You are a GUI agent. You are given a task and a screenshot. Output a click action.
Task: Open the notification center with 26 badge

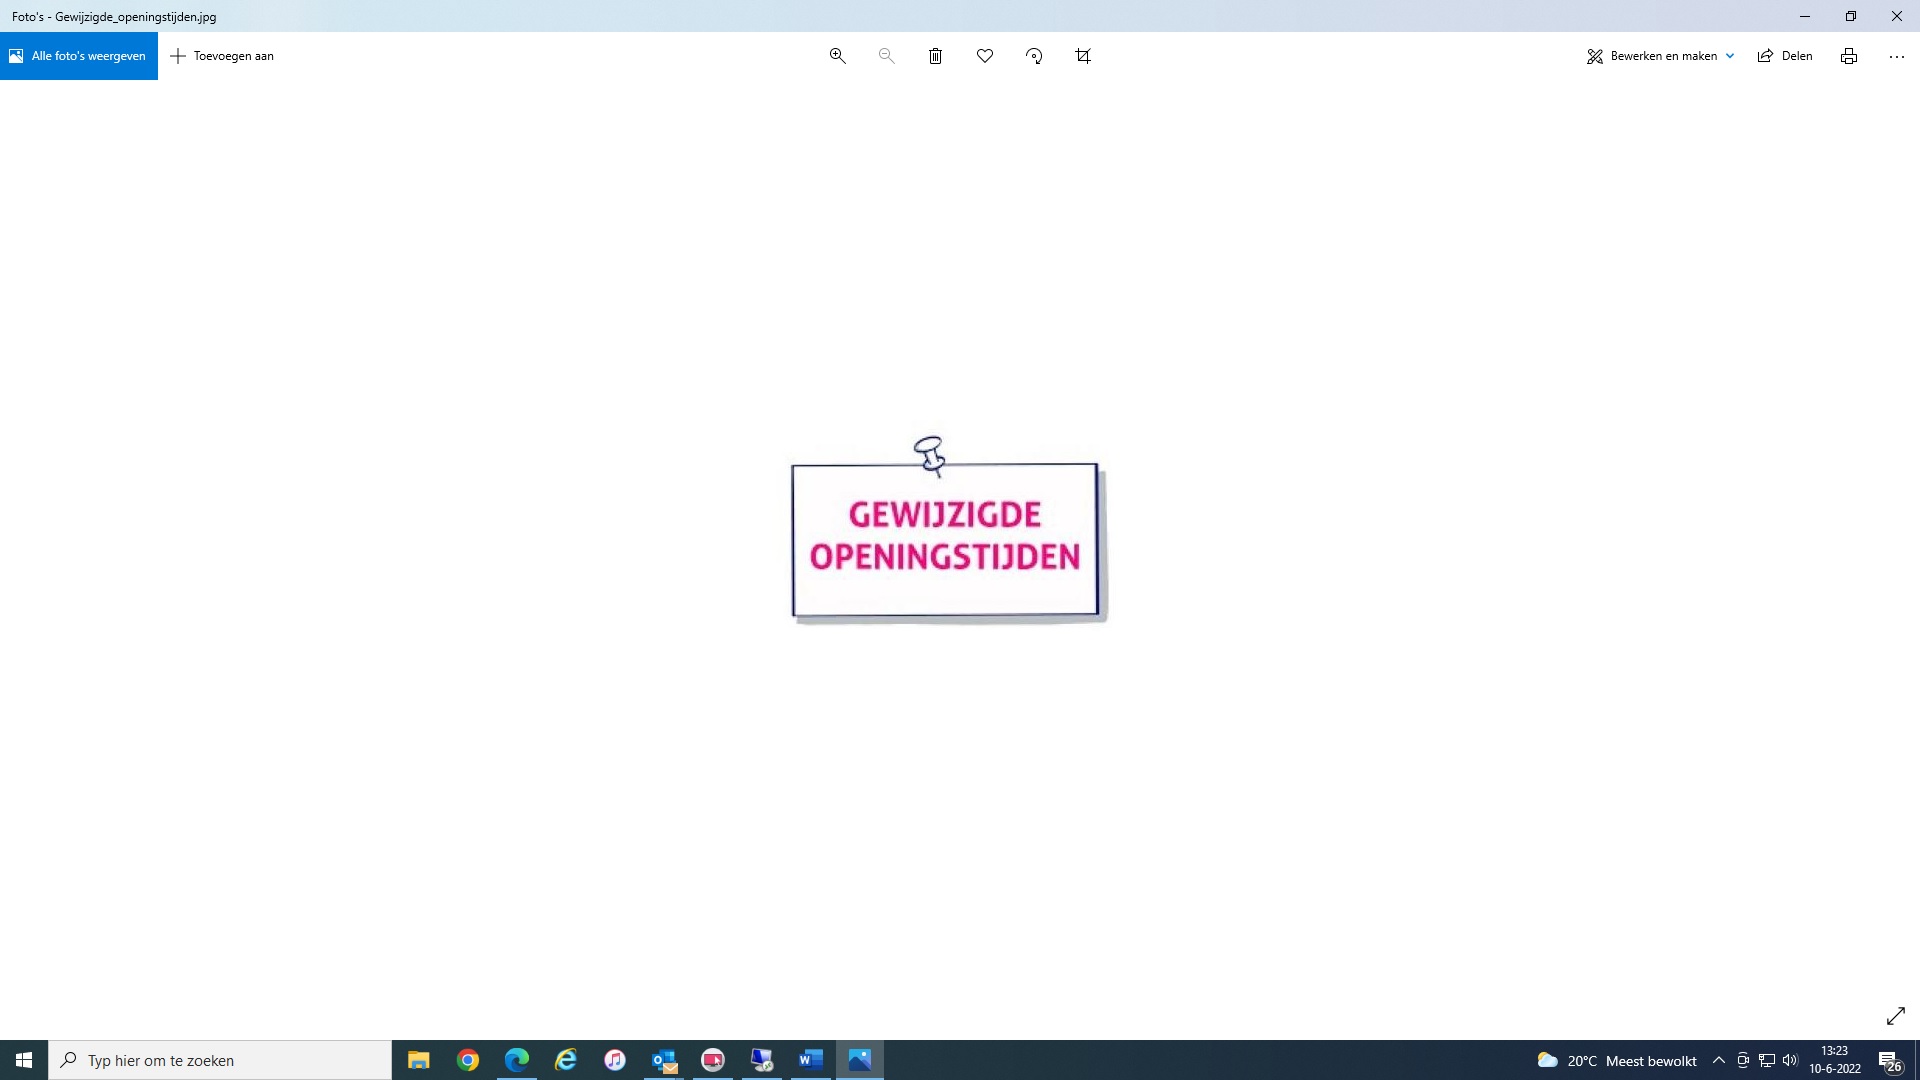coord(1890,1061)
